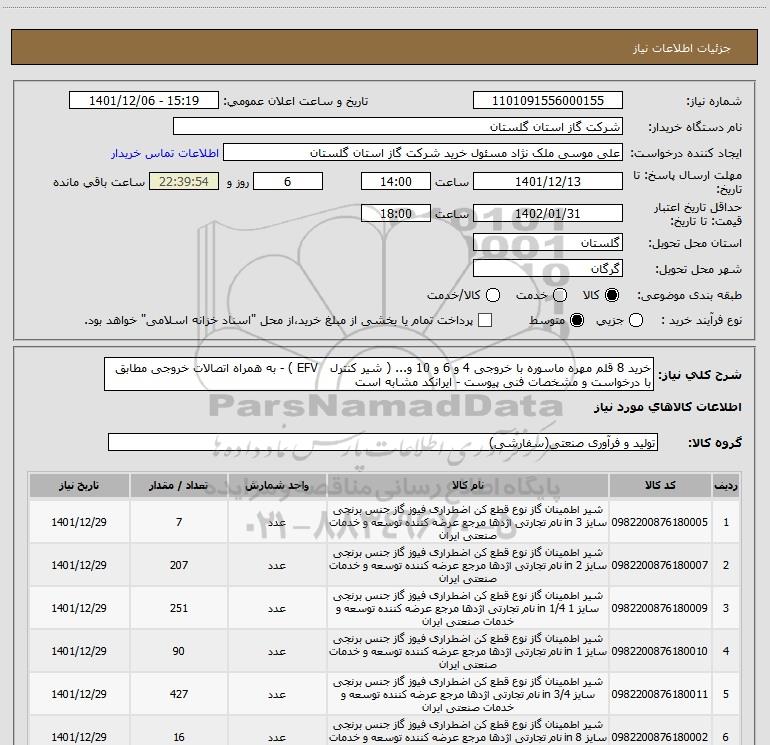770x745 pixels.
Task: Click the 3 in valve name in row 1
Action: (x=468, y=522)
